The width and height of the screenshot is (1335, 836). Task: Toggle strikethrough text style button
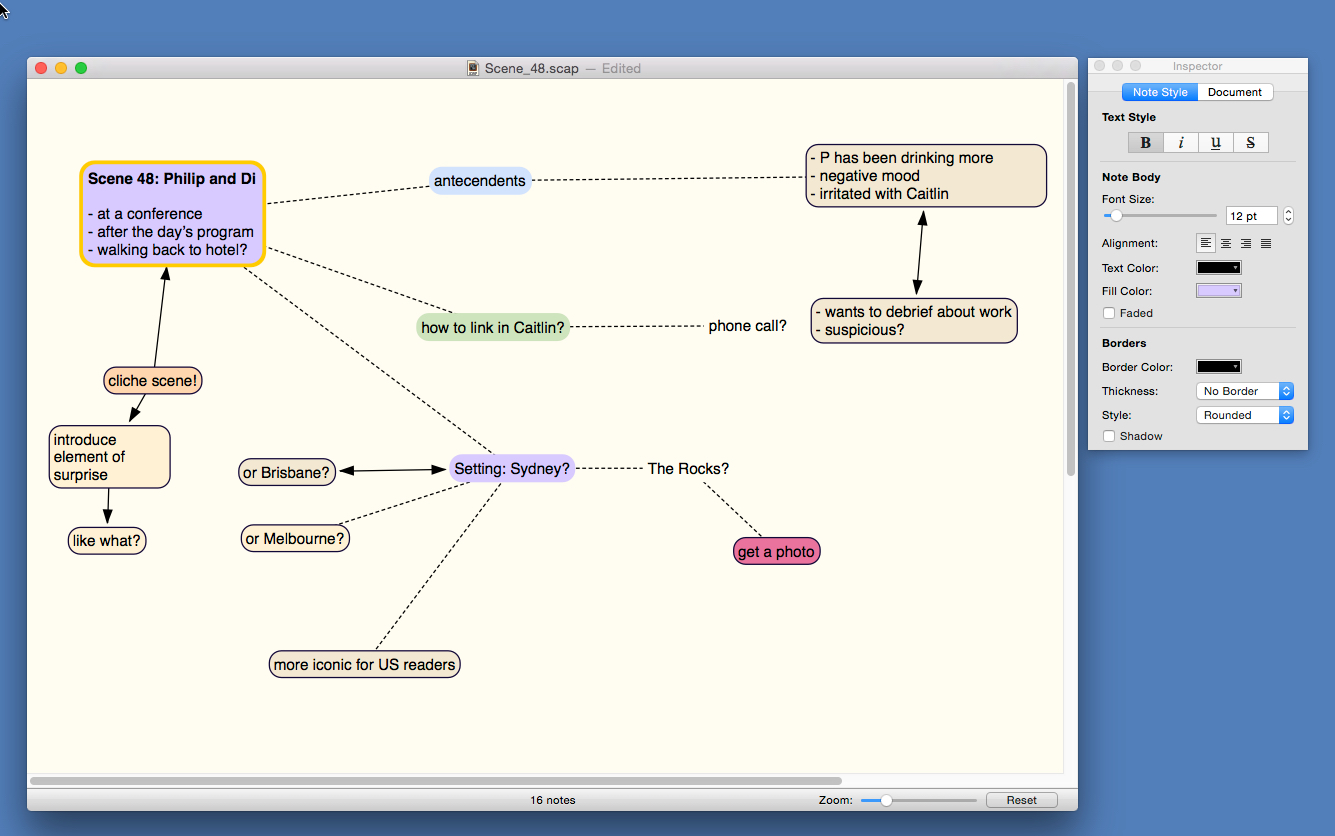pos(1251,143)
